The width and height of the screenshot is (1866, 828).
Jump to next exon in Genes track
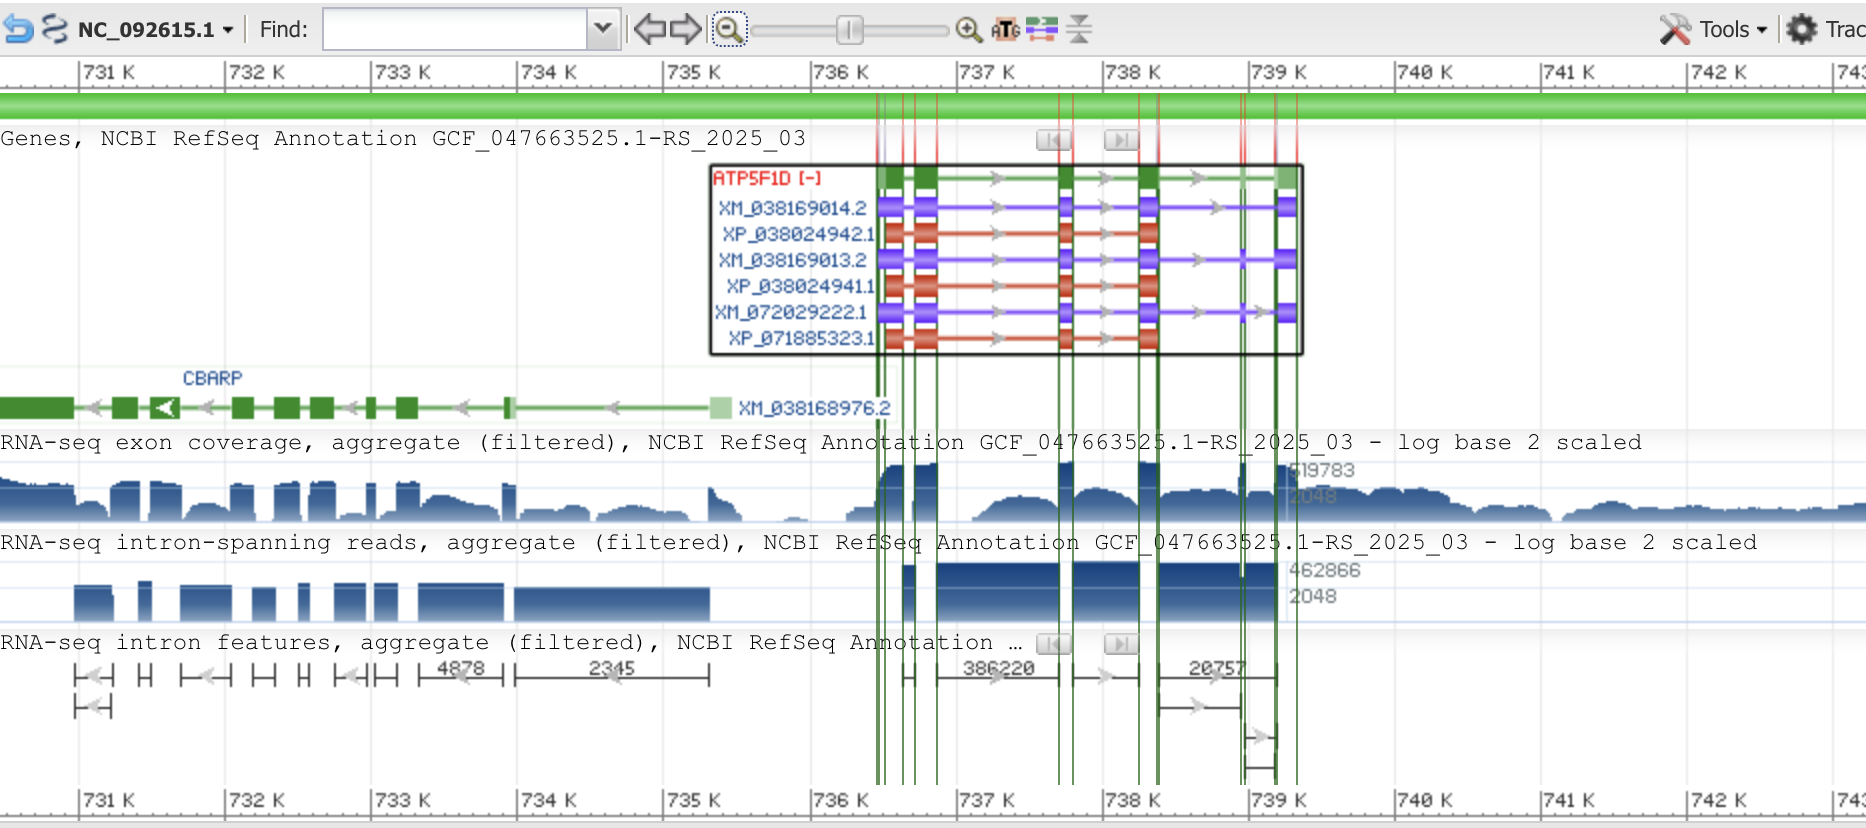[1121, 140]
